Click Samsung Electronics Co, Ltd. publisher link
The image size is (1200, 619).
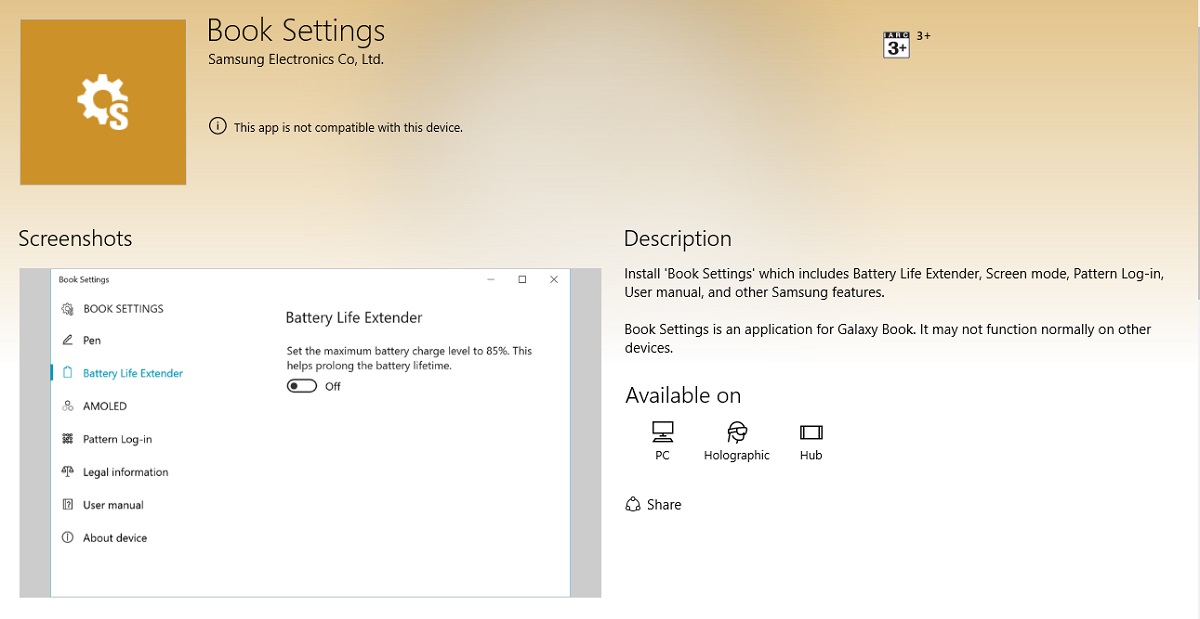[x=296, y=59]
